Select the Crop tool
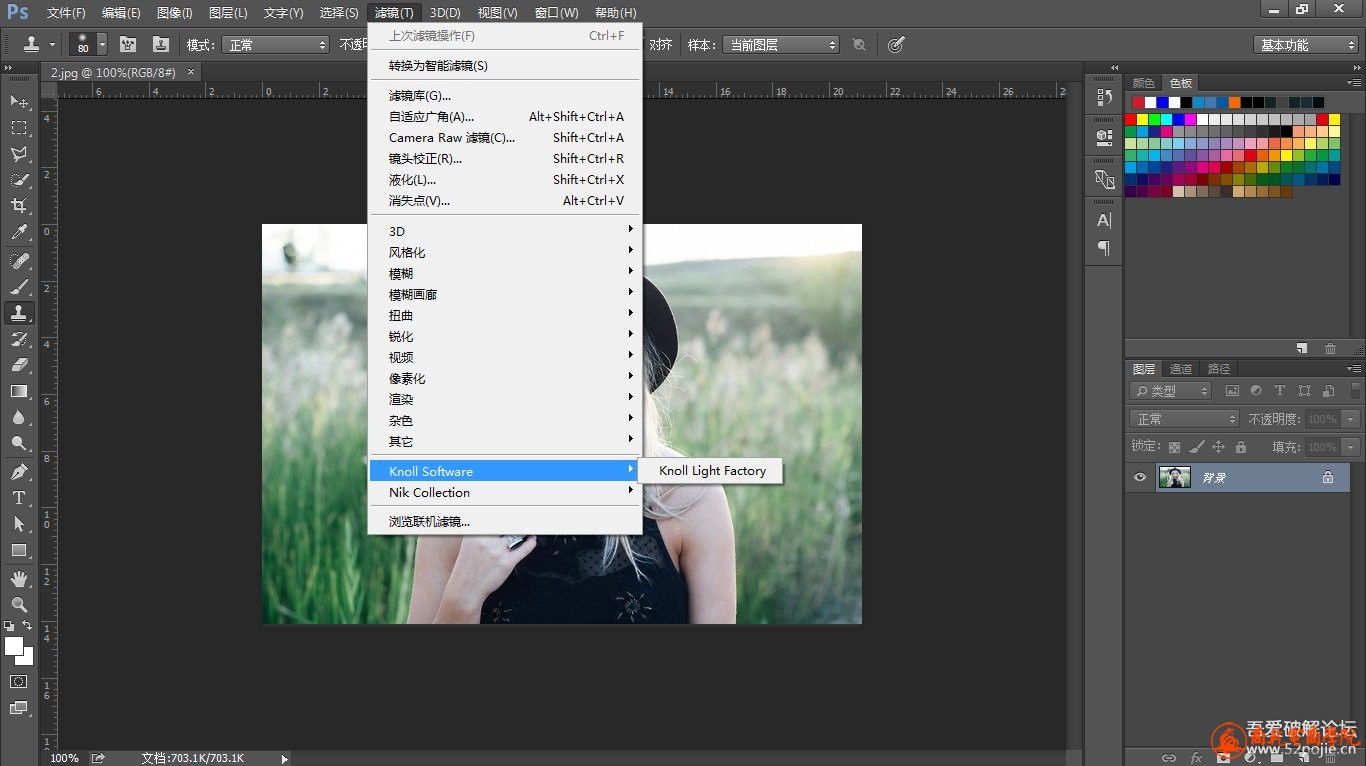 coord(18,206)
